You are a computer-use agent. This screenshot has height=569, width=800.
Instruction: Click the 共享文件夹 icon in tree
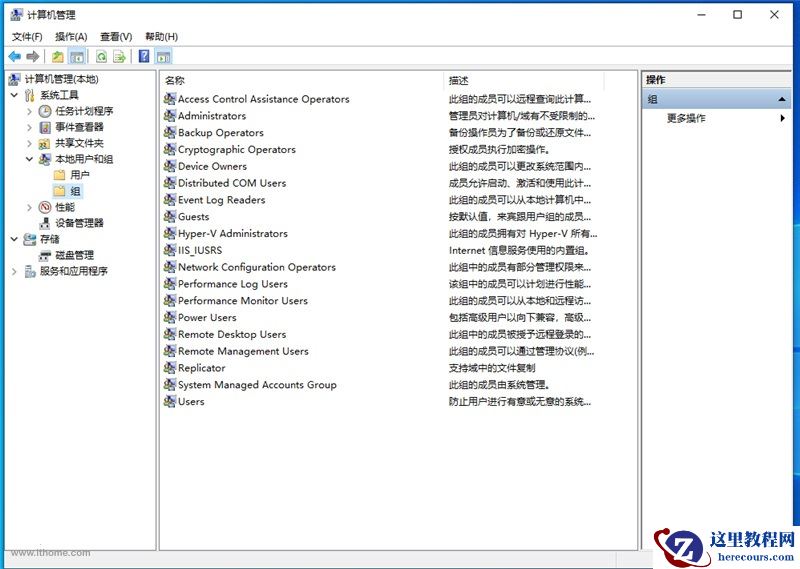45,143
